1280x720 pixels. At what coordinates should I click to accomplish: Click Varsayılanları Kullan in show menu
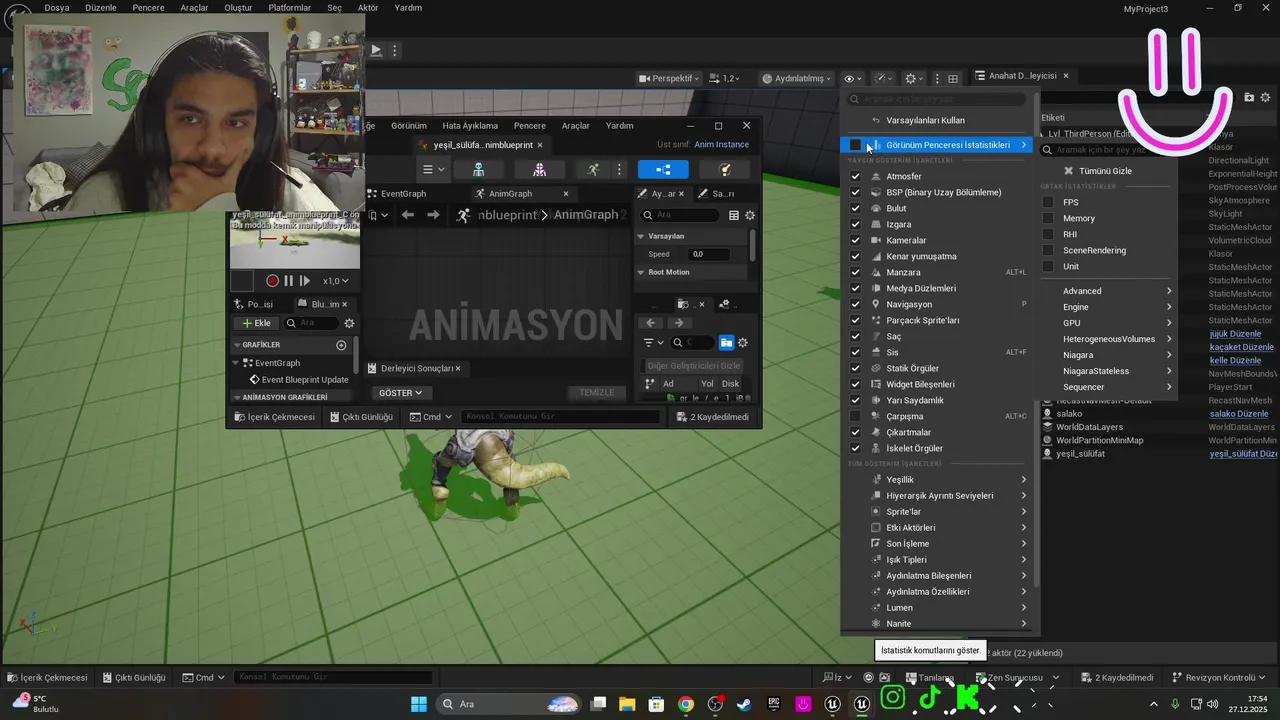click(x=925, y=121)
